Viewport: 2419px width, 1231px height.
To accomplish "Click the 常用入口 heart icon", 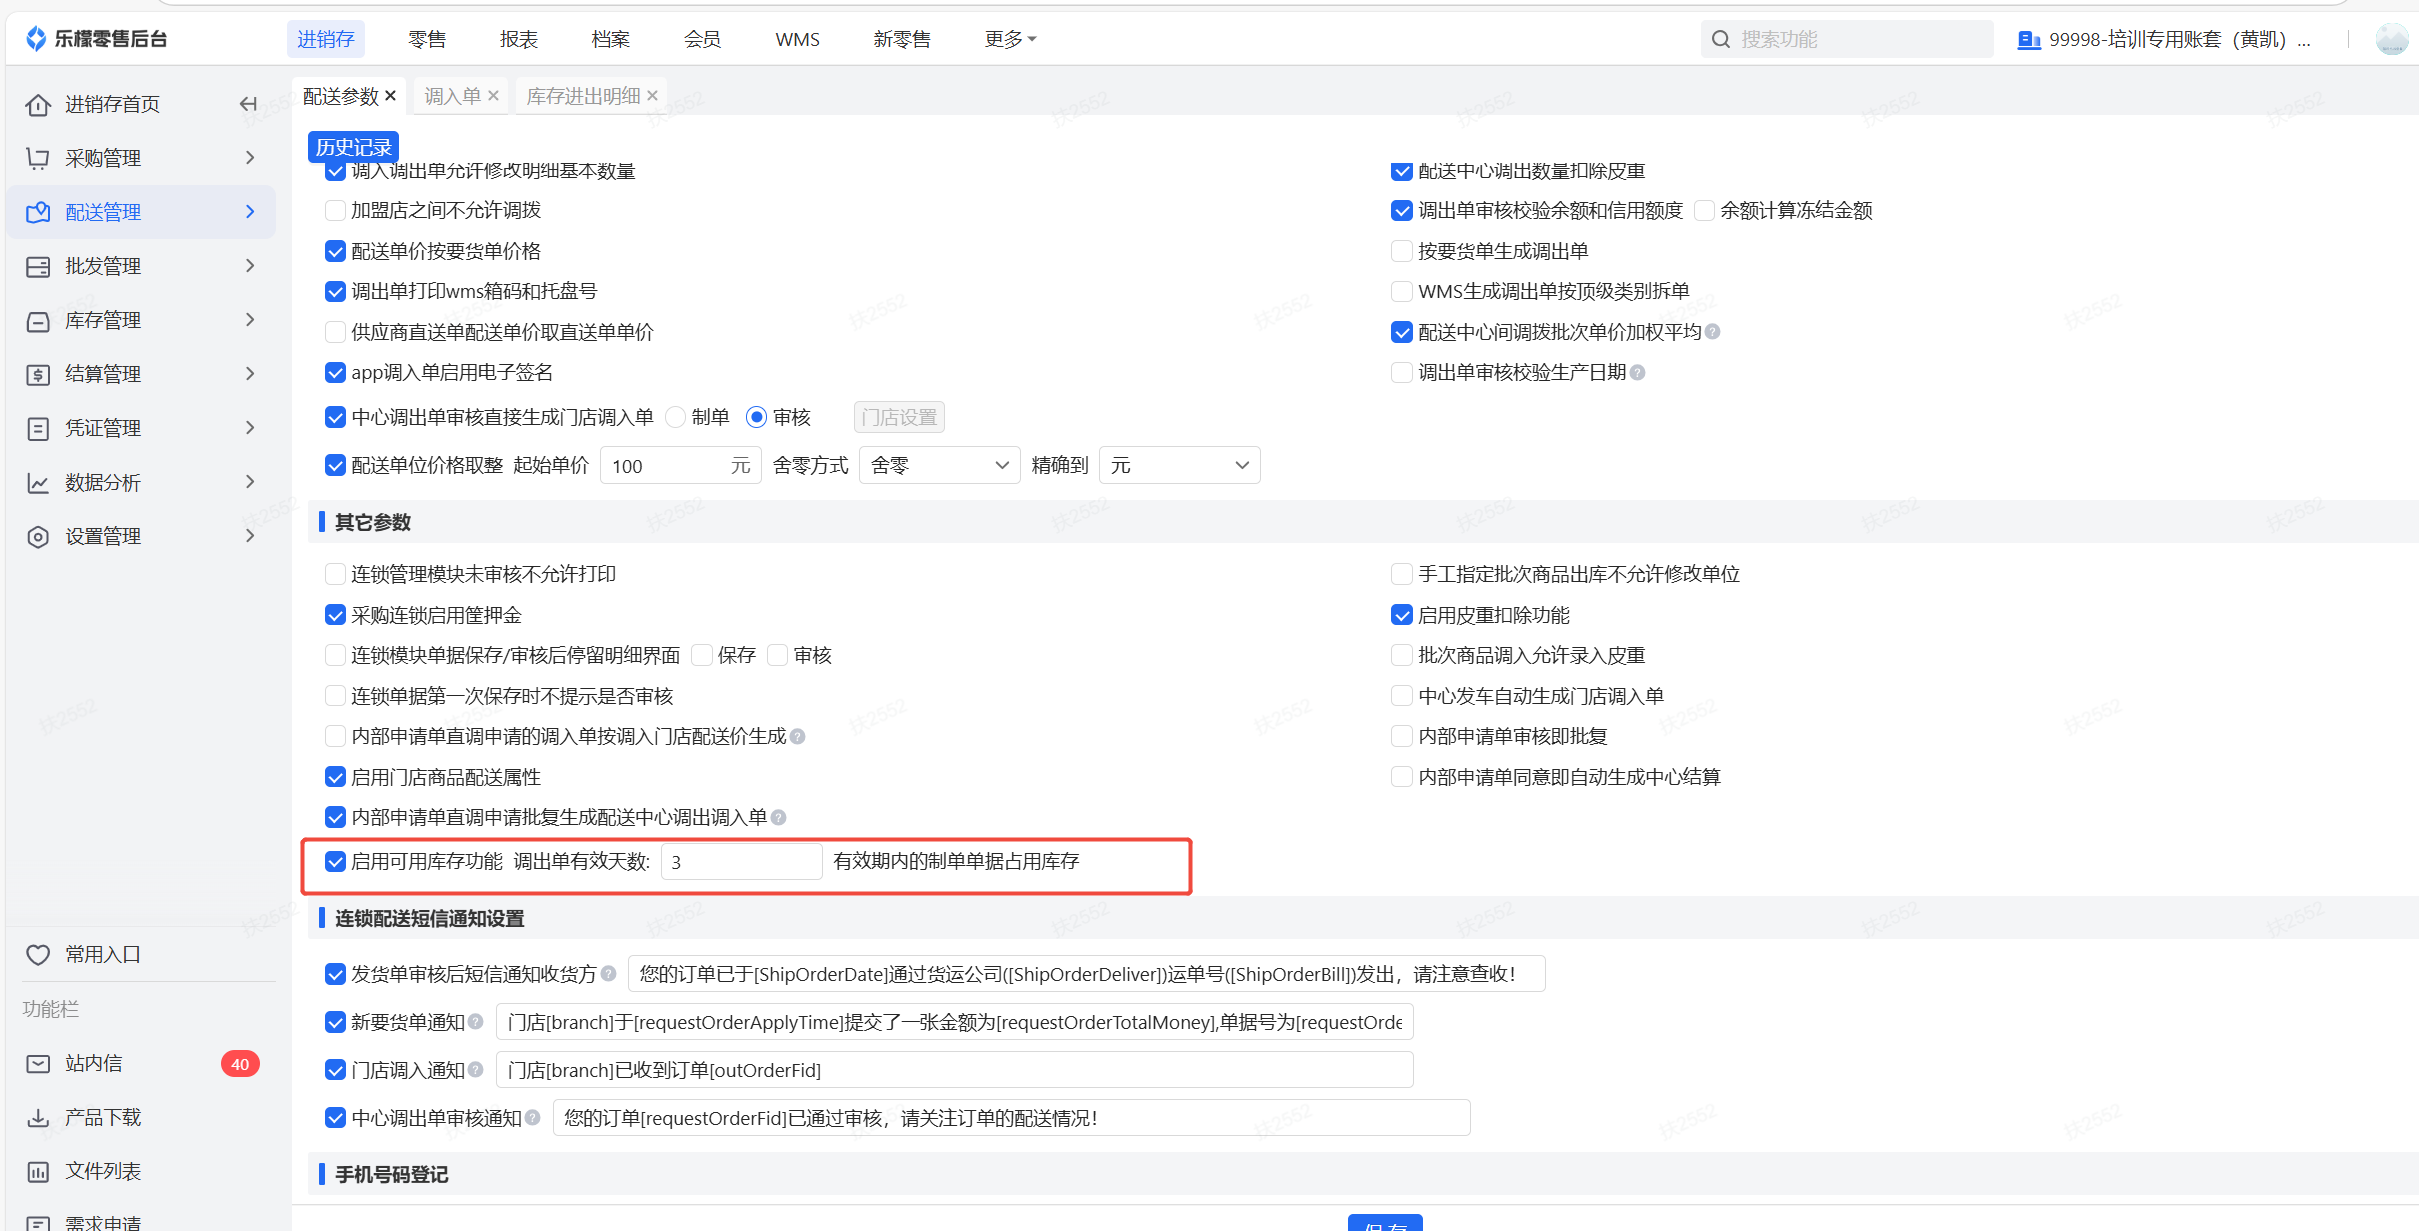I will (38, 955).
